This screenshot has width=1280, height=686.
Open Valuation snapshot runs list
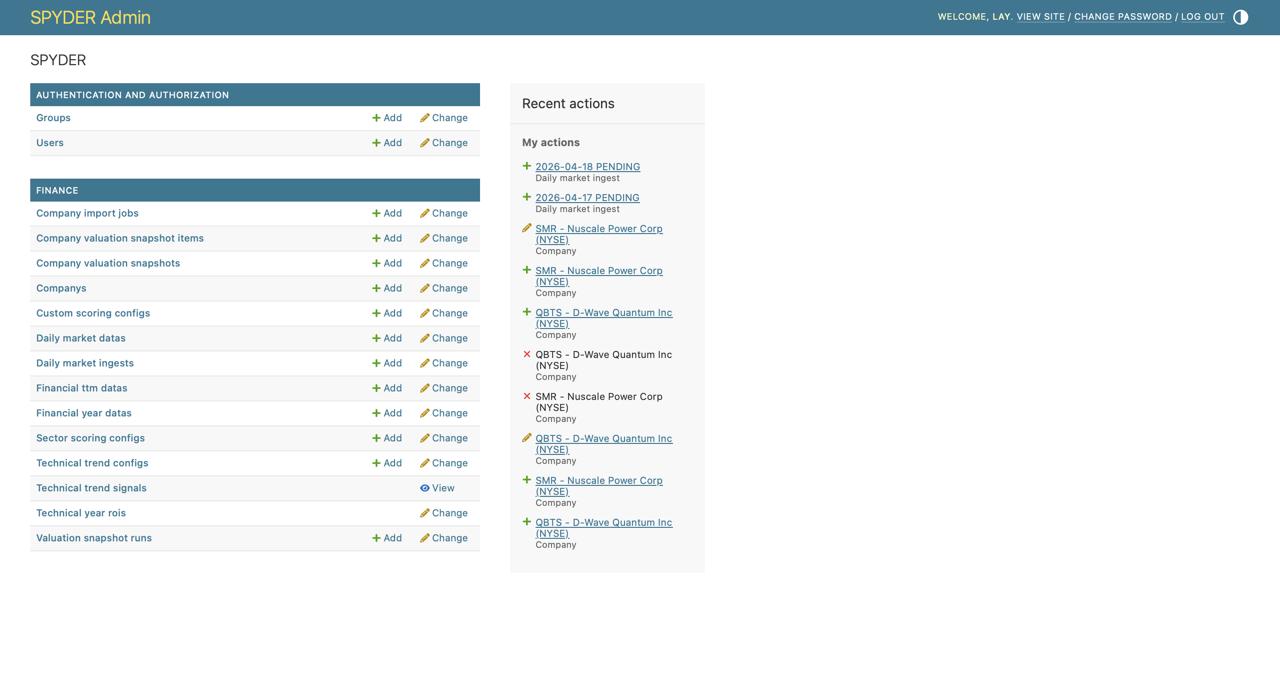[x=94, y=538]
